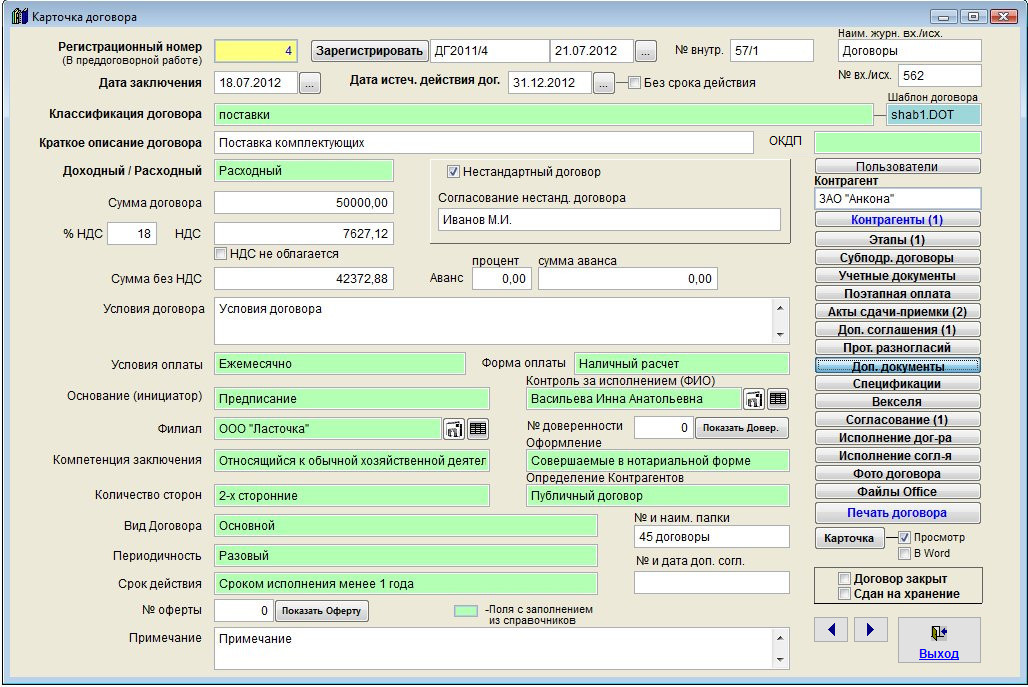
Task: Click the app icon in the title bar
Action: coord(19,17)
